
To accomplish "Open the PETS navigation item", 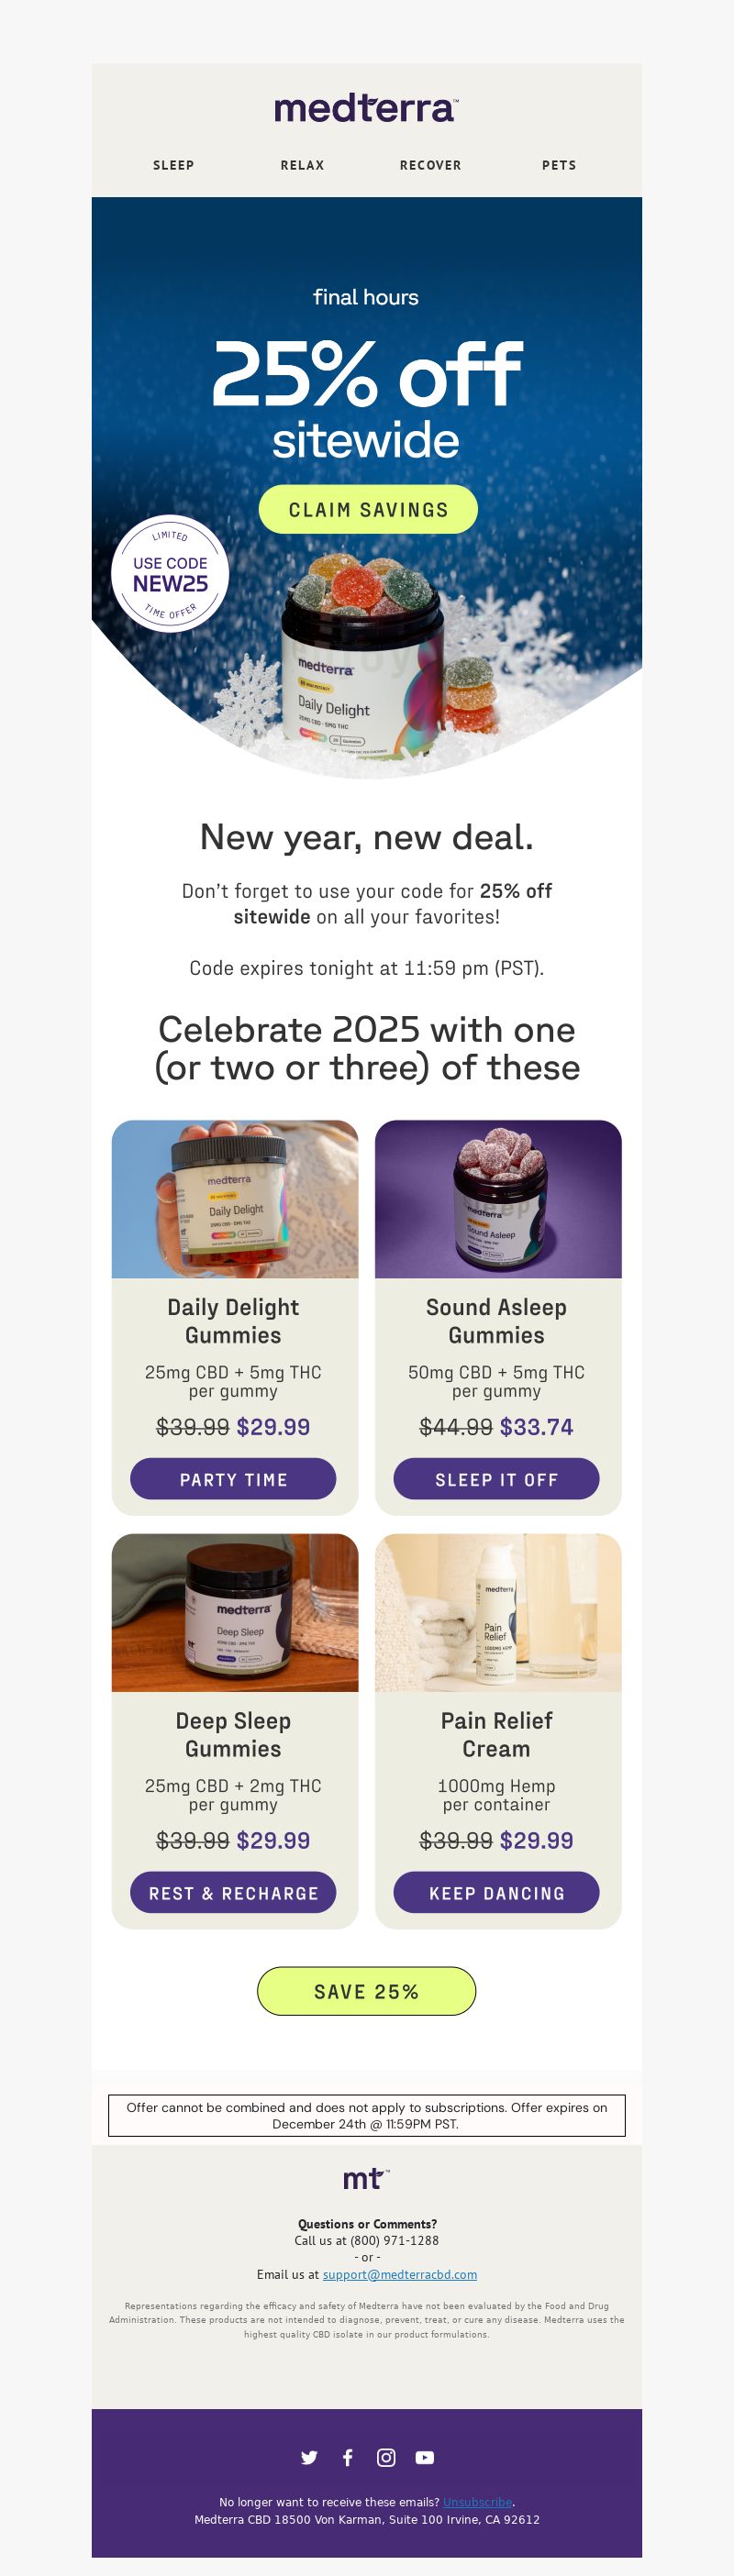I will tap(559, 165).
